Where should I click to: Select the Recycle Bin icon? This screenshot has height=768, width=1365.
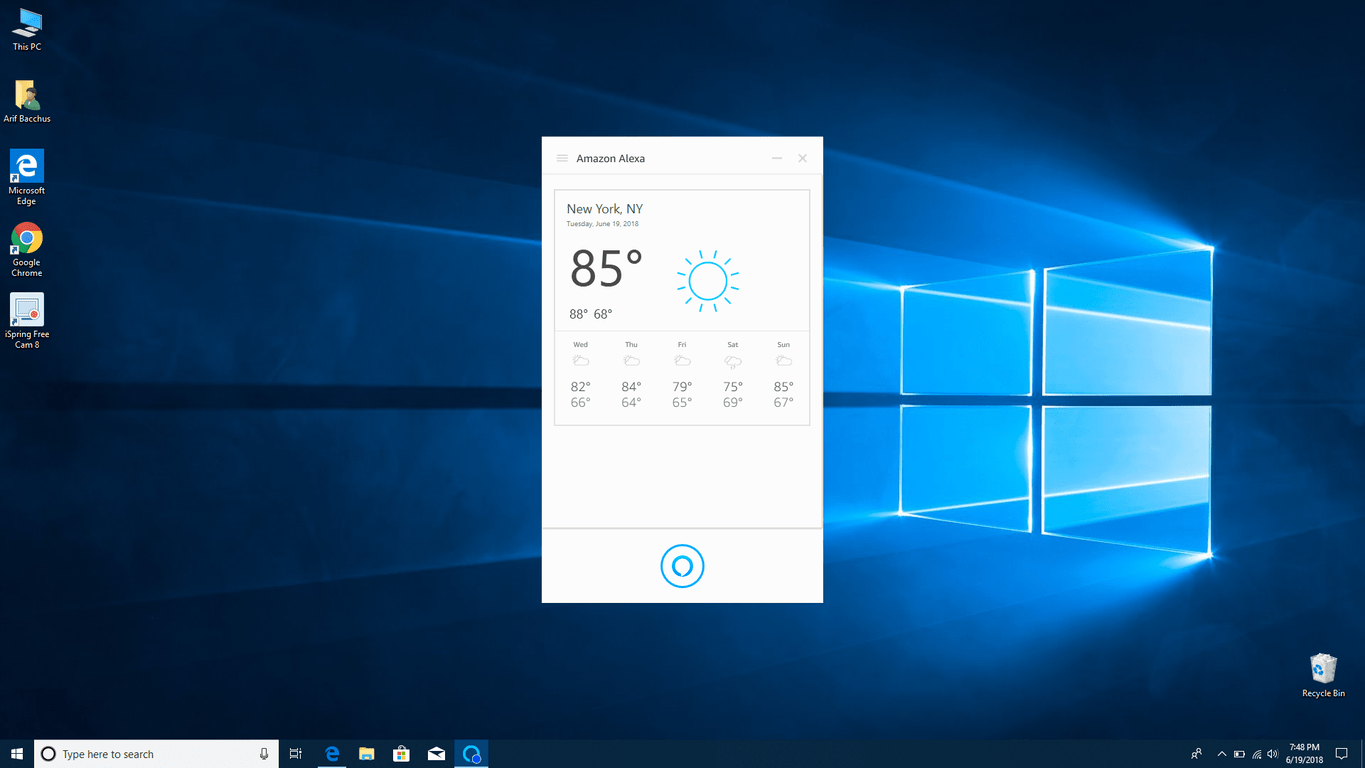click(1323, 675)
